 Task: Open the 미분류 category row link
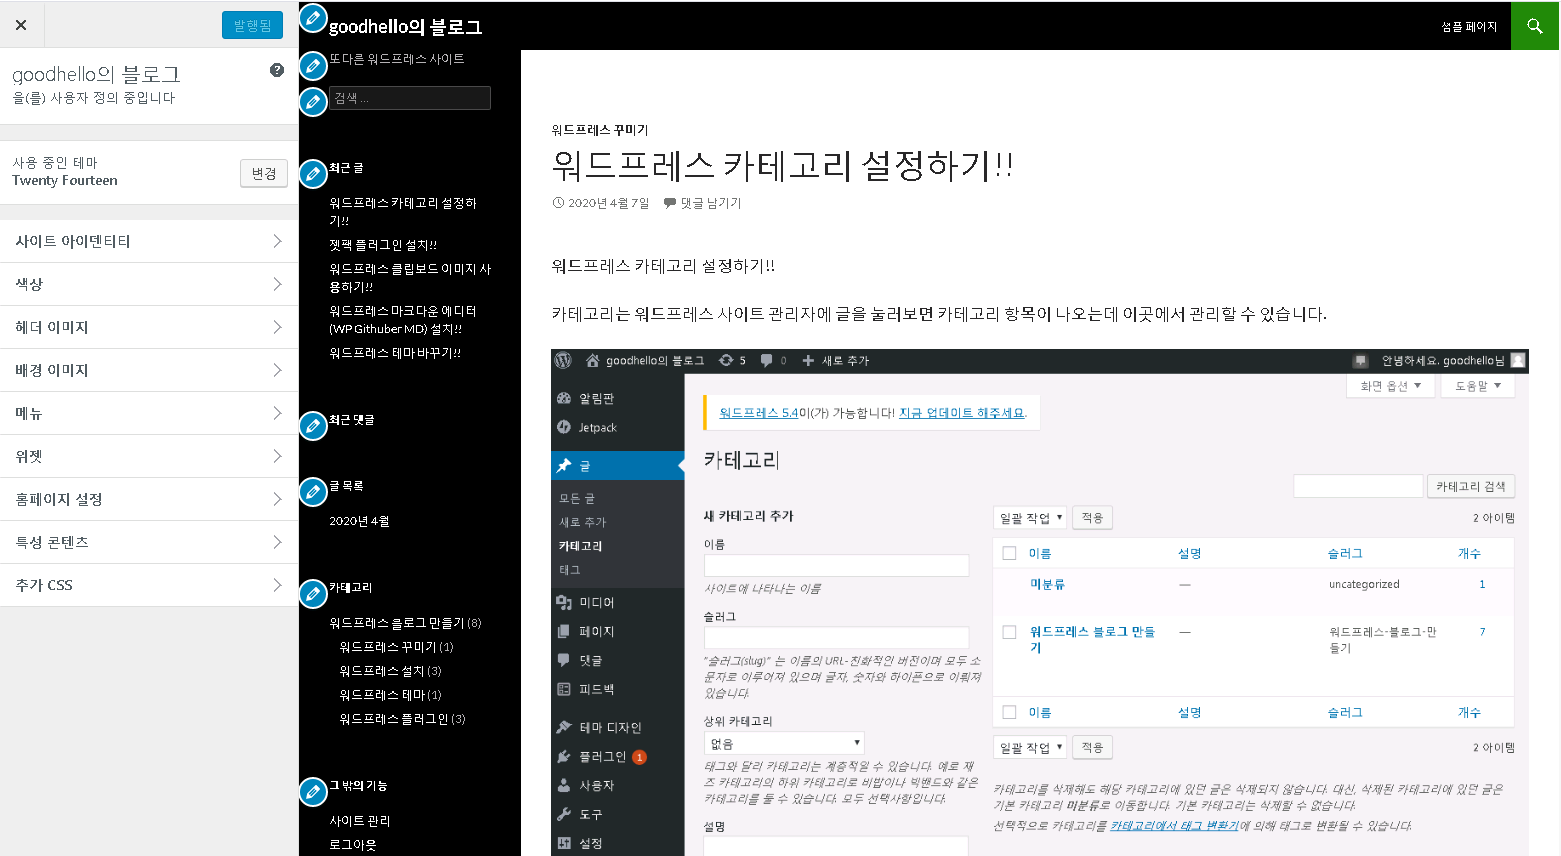click(x=1047, y=584)
